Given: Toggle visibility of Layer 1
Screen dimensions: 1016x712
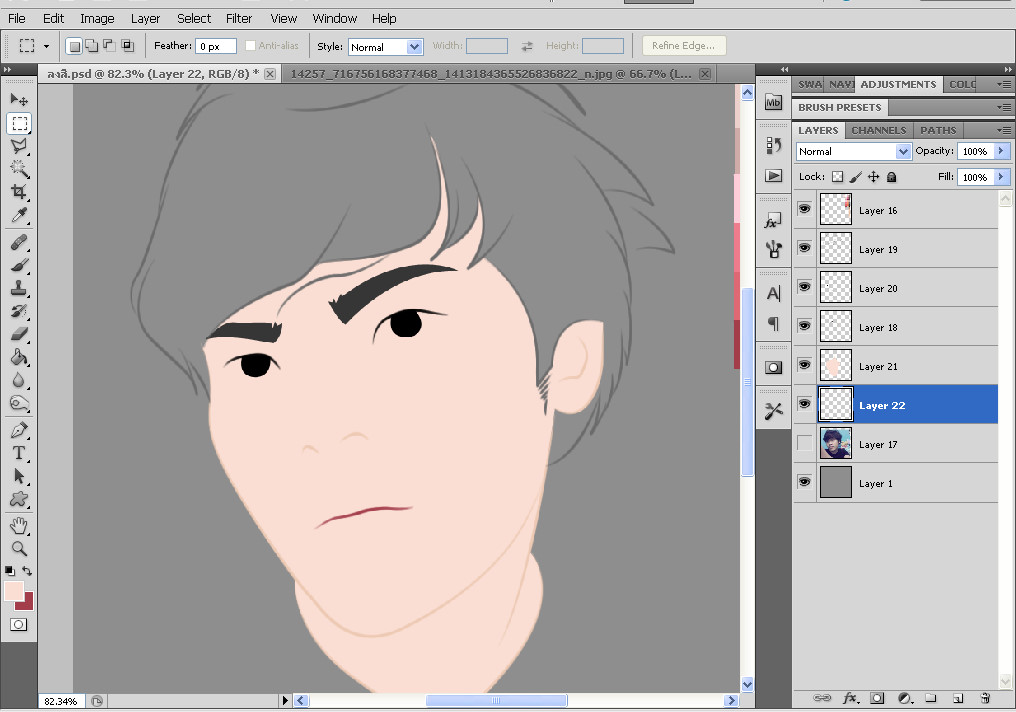Looking at the screenshot, I should (804, 483).
